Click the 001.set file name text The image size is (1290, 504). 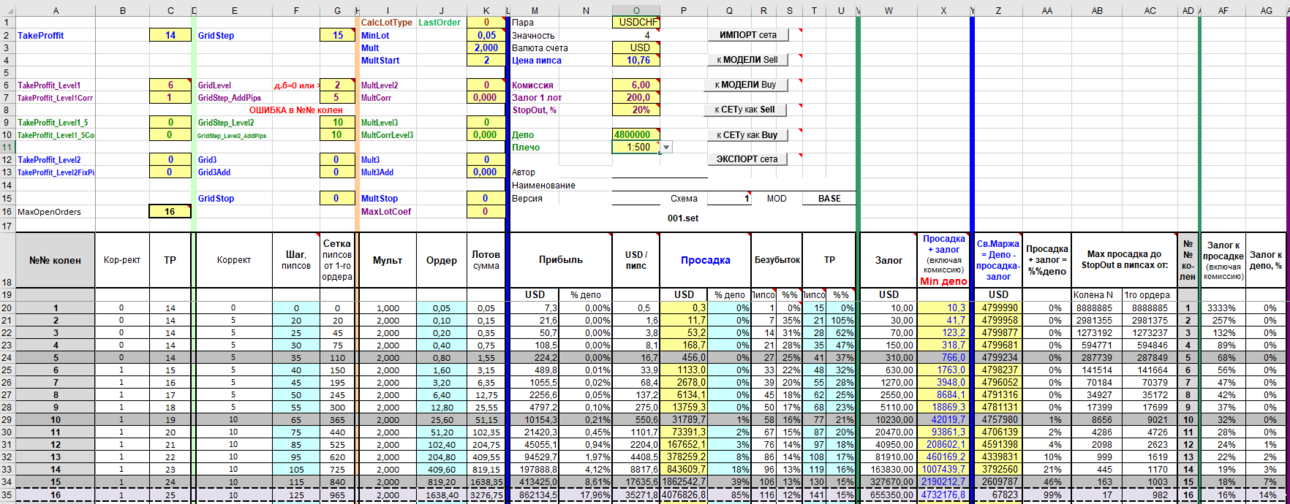[x=682, y=218]
